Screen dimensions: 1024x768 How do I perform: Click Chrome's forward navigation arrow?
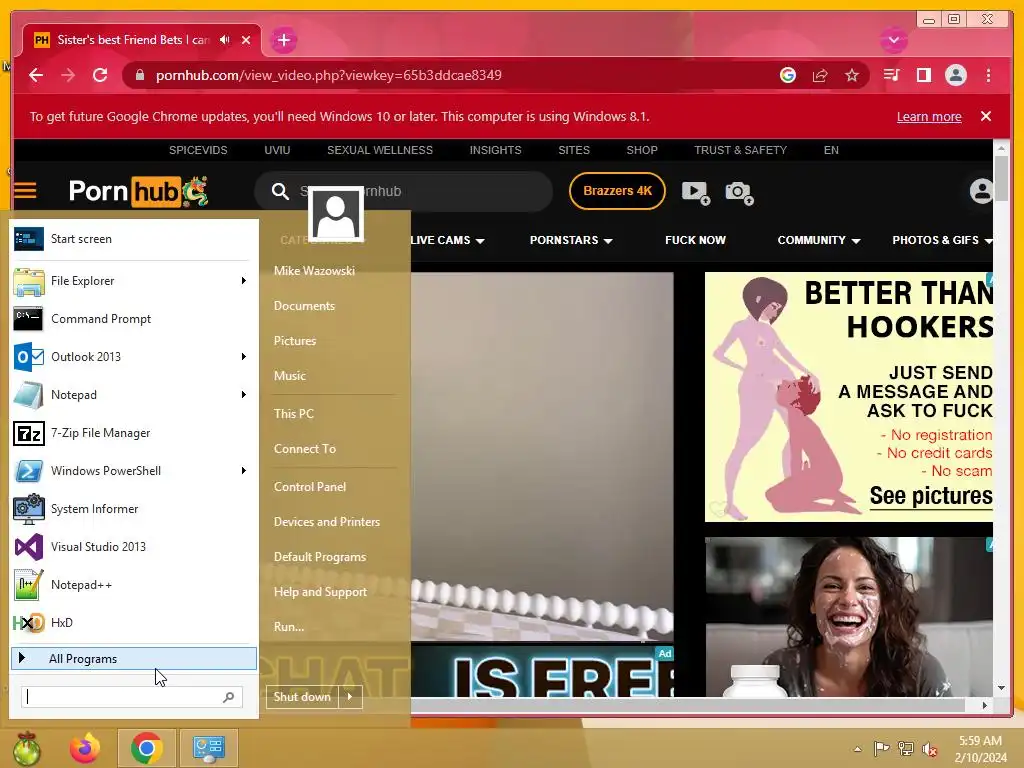(68, 75)
